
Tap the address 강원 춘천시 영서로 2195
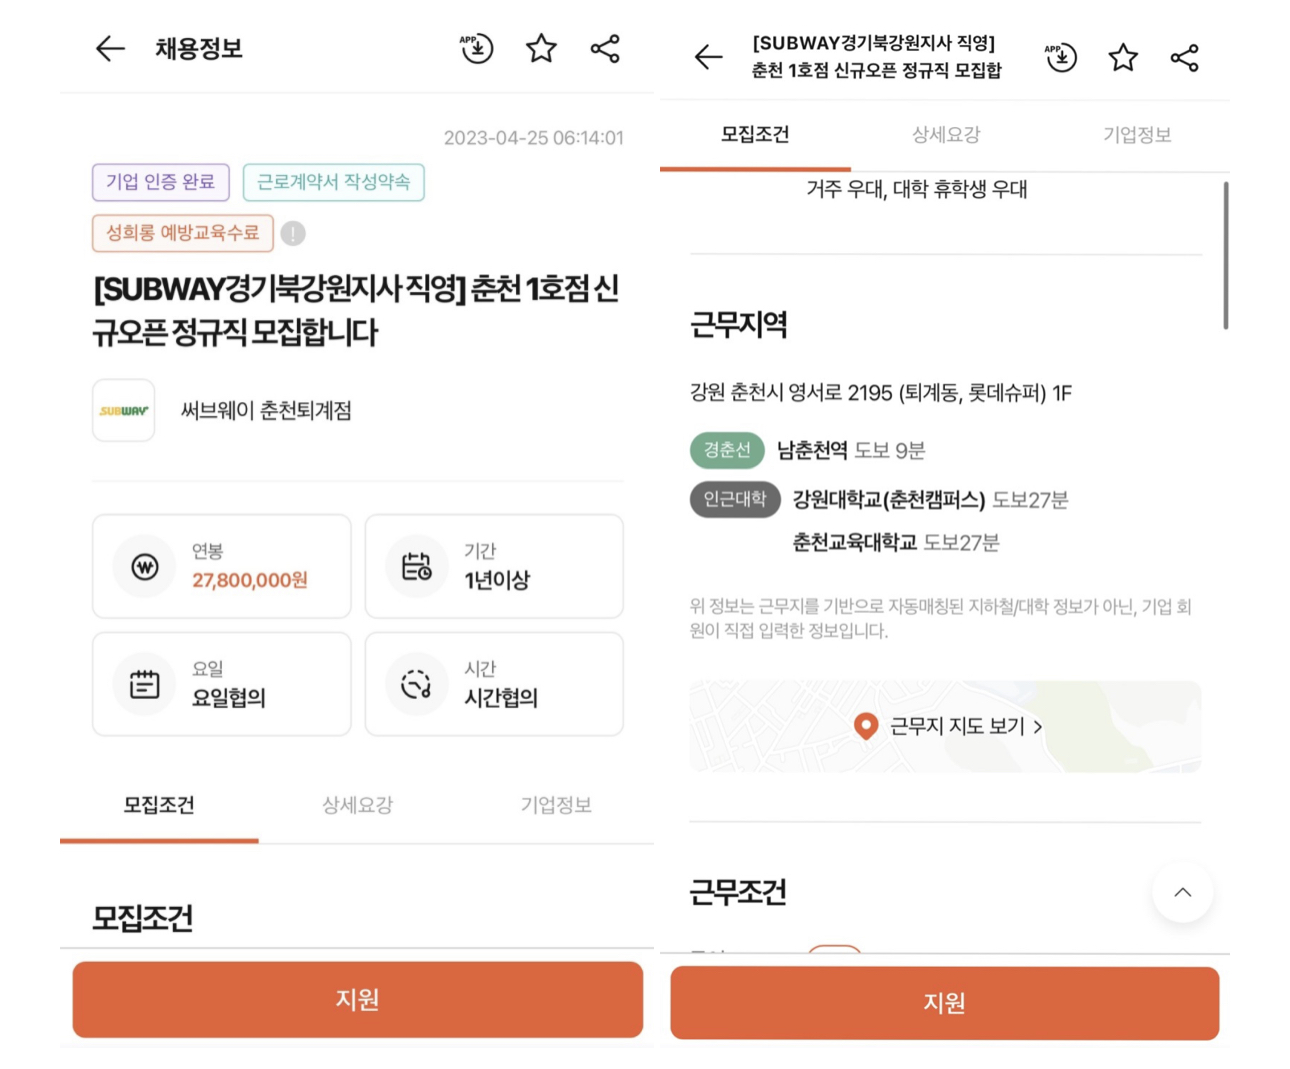881,393
